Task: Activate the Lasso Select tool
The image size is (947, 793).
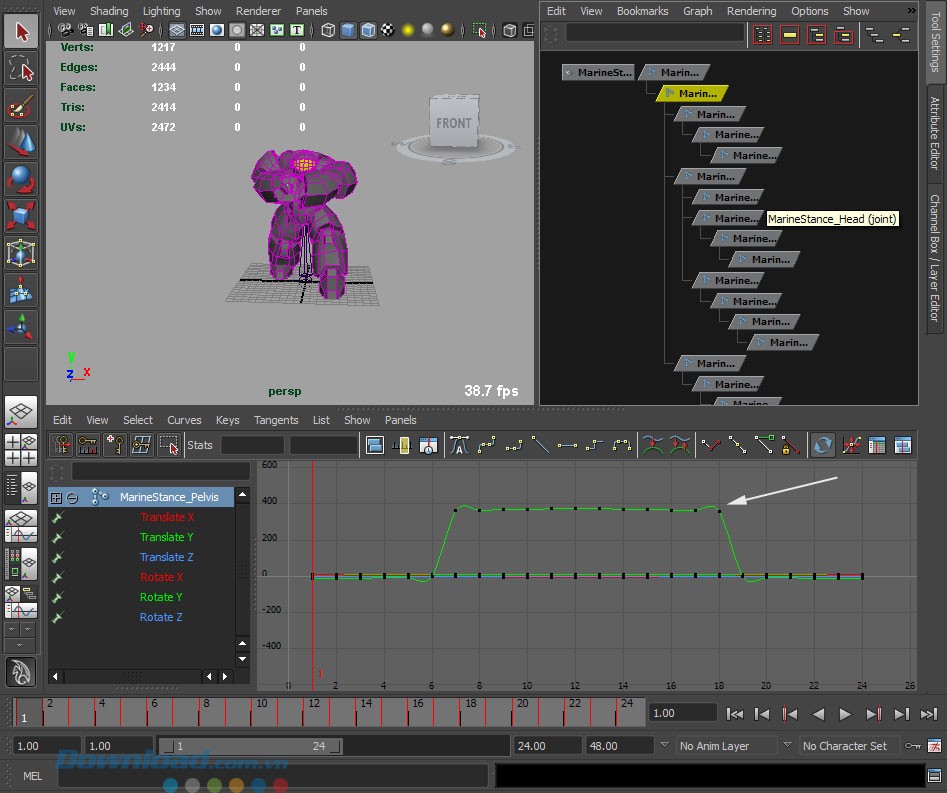Action: click(x=21, y=68)
